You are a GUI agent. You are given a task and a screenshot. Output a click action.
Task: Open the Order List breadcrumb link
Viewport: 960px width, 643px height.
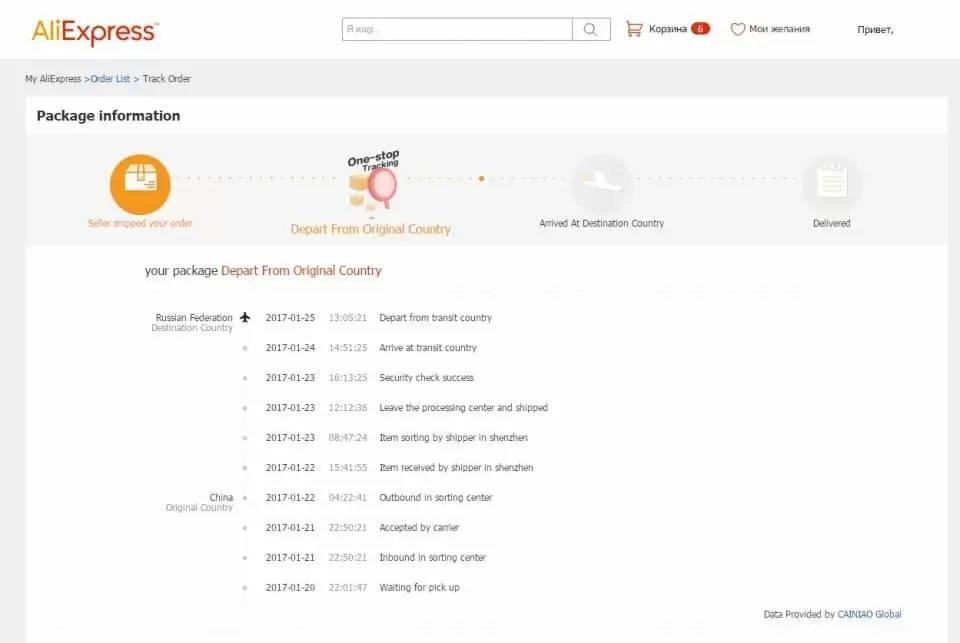click(110, 79)
